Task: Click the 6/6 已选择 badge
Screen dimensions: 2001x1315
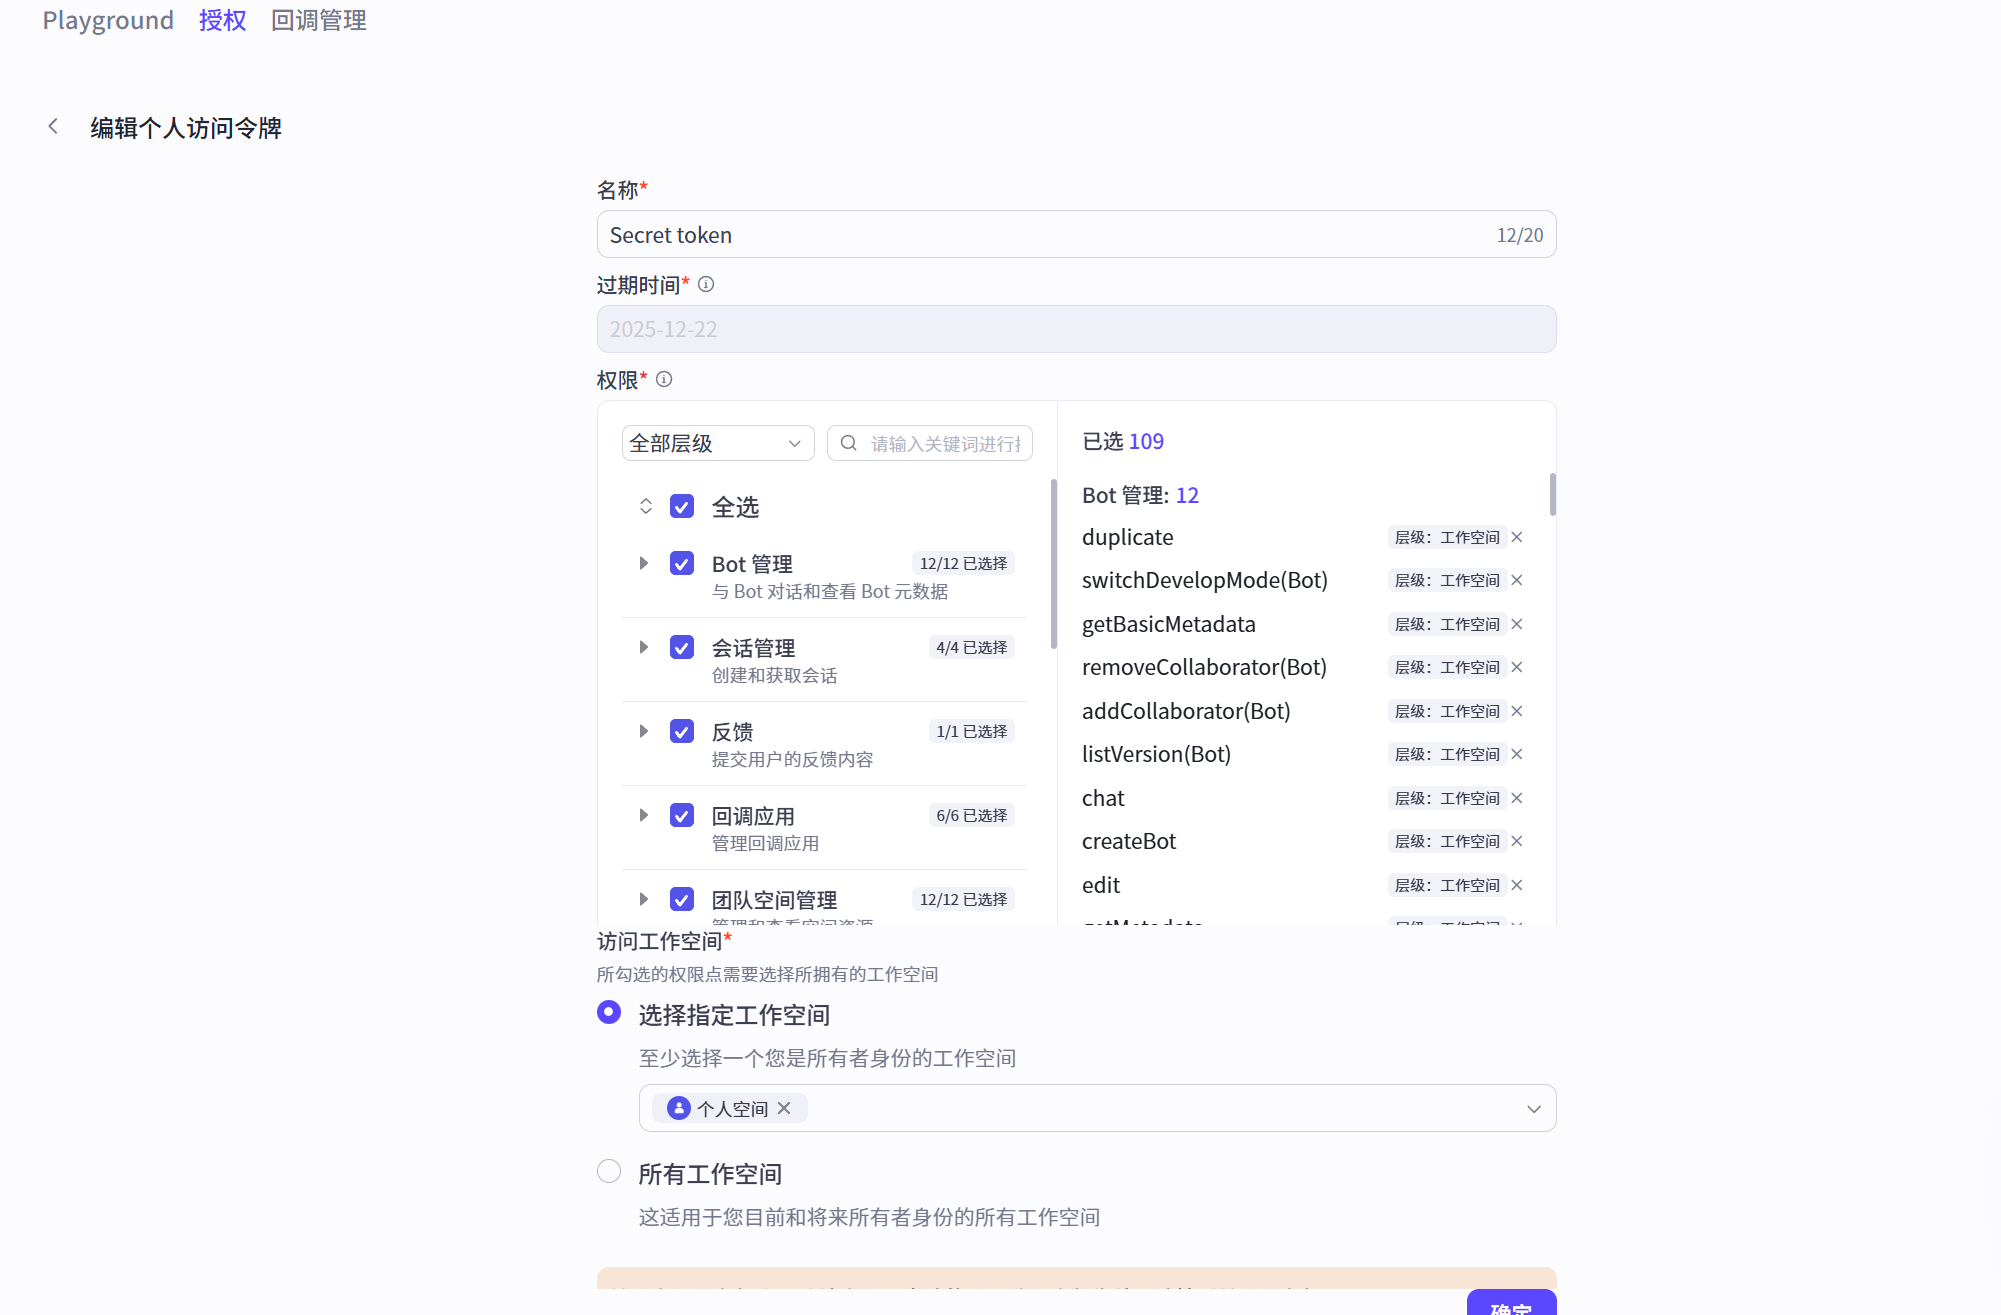Action: click(x=971, y=816)
